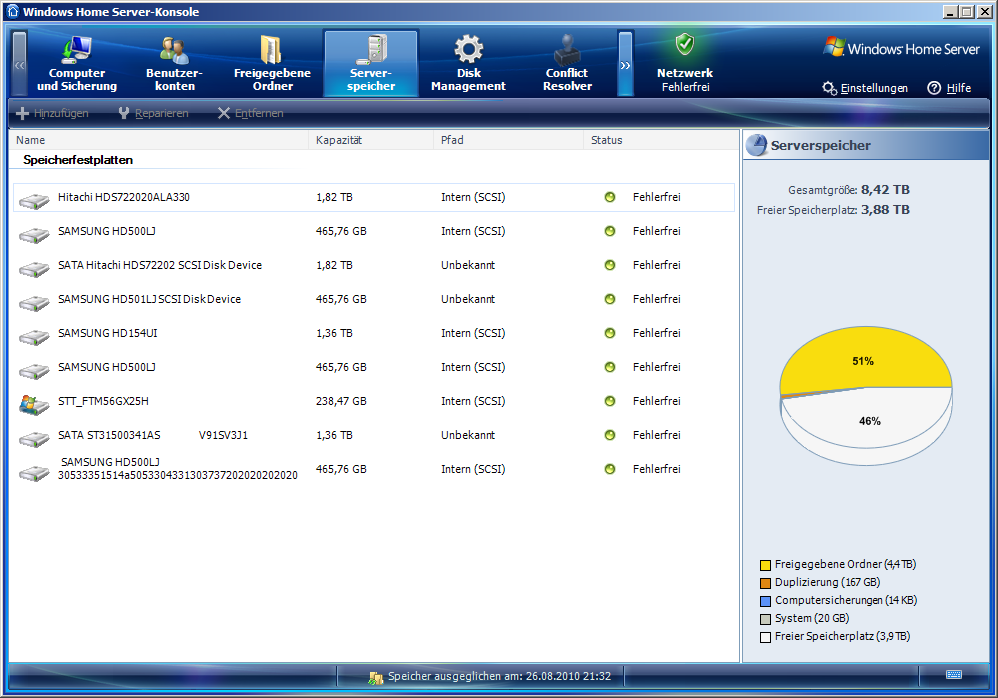Click the gray System legend swatch

coord(766,619)
